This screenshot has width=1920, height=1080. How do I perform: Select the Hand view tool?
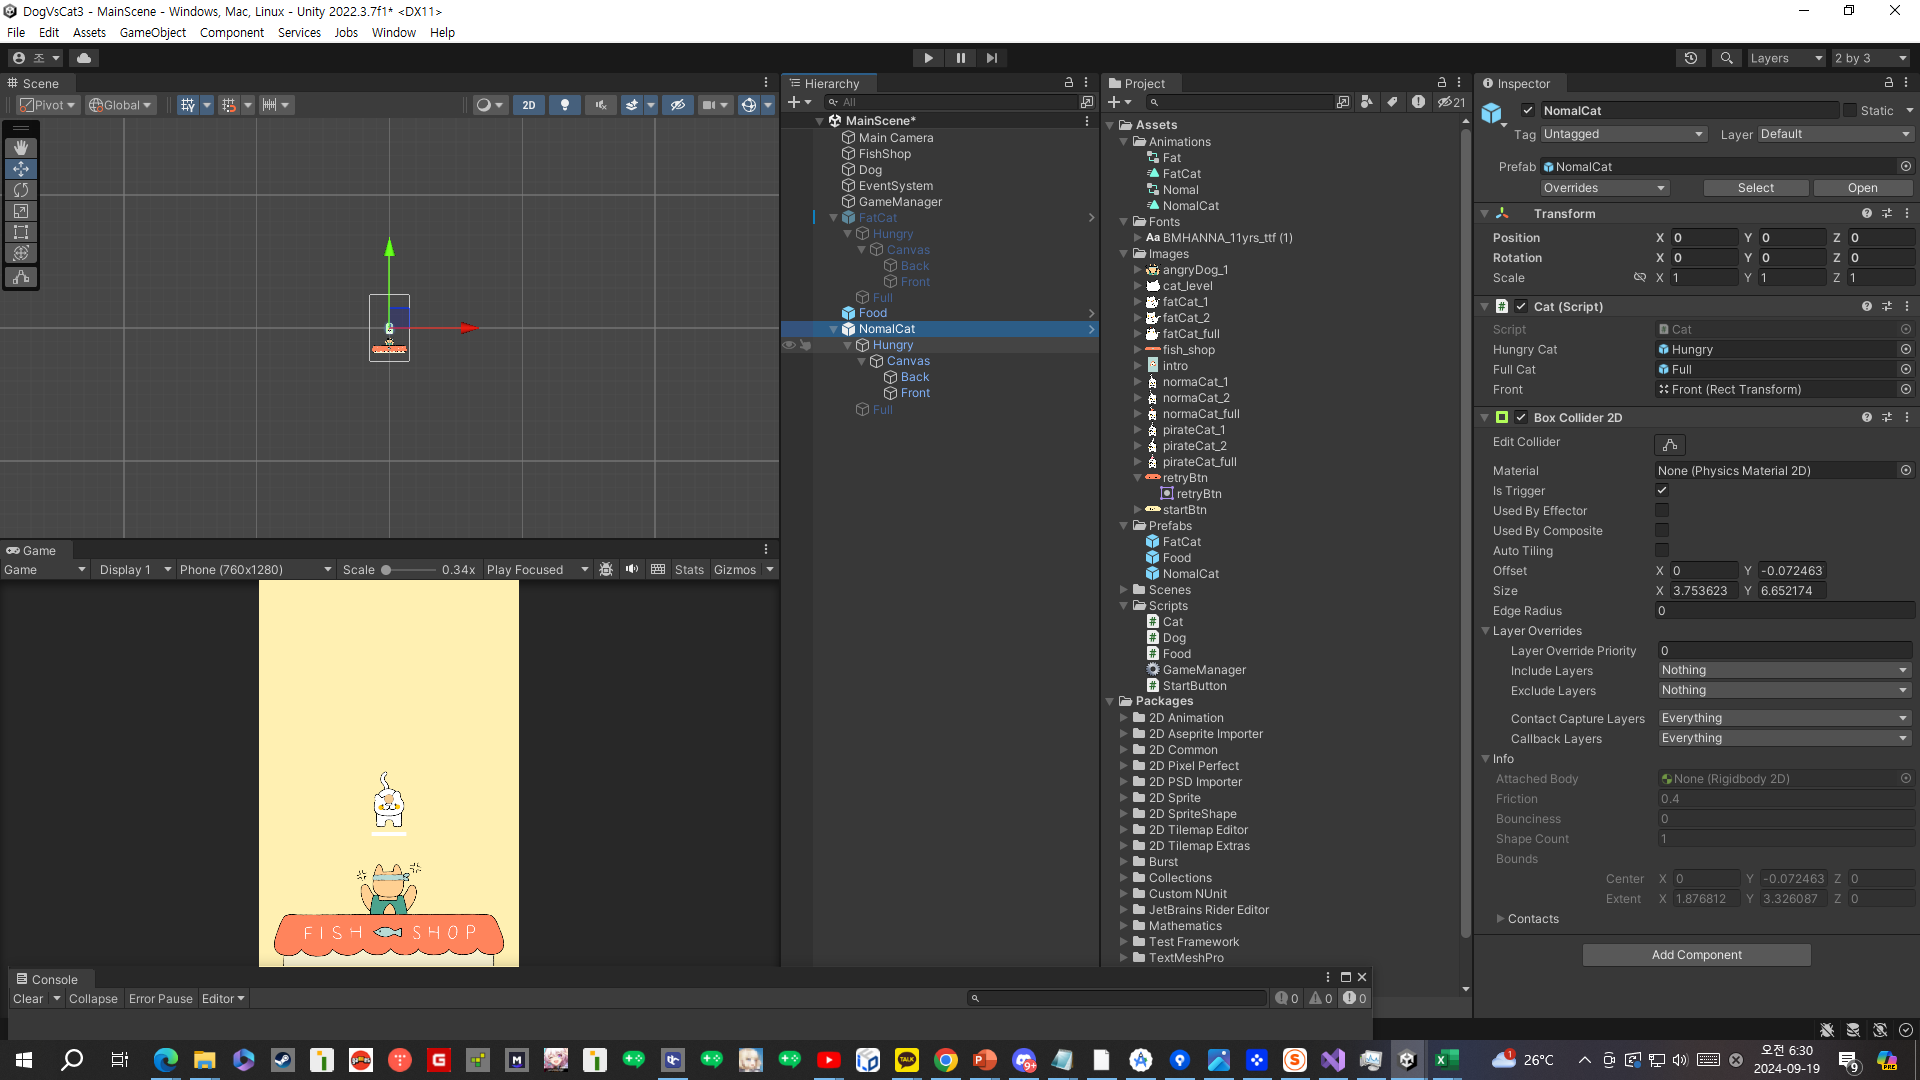tap(21, 148)
